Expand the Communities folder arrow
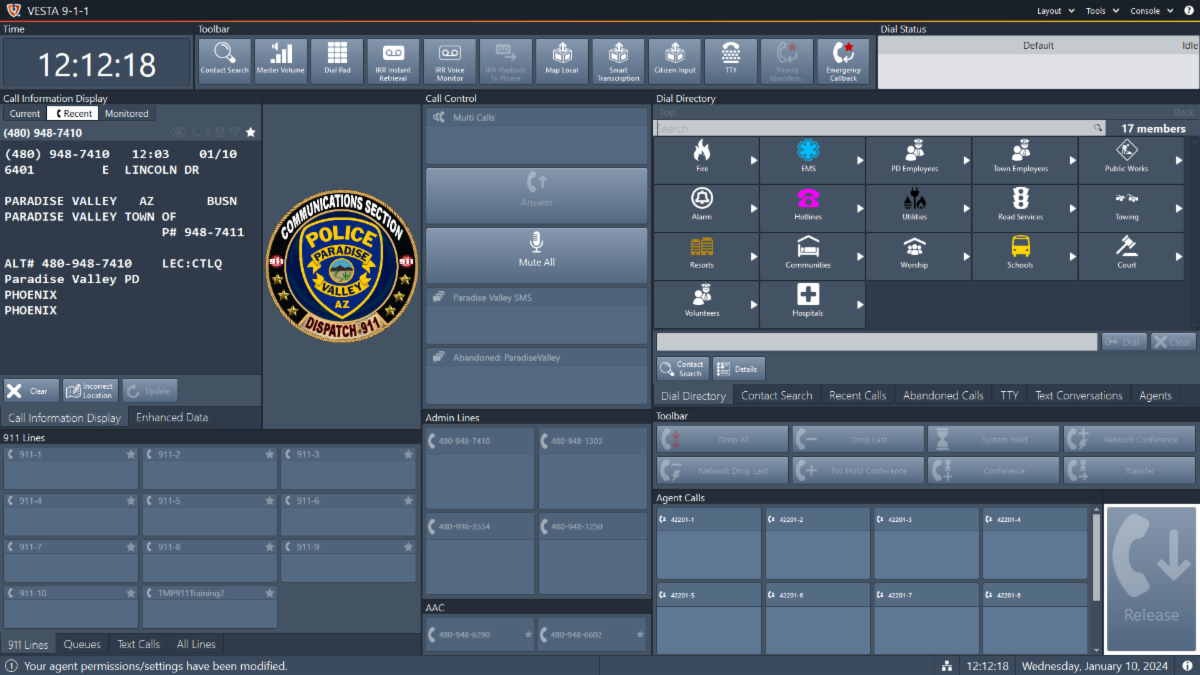Viewport: 1200px width, 675px height. click(859, 256)
